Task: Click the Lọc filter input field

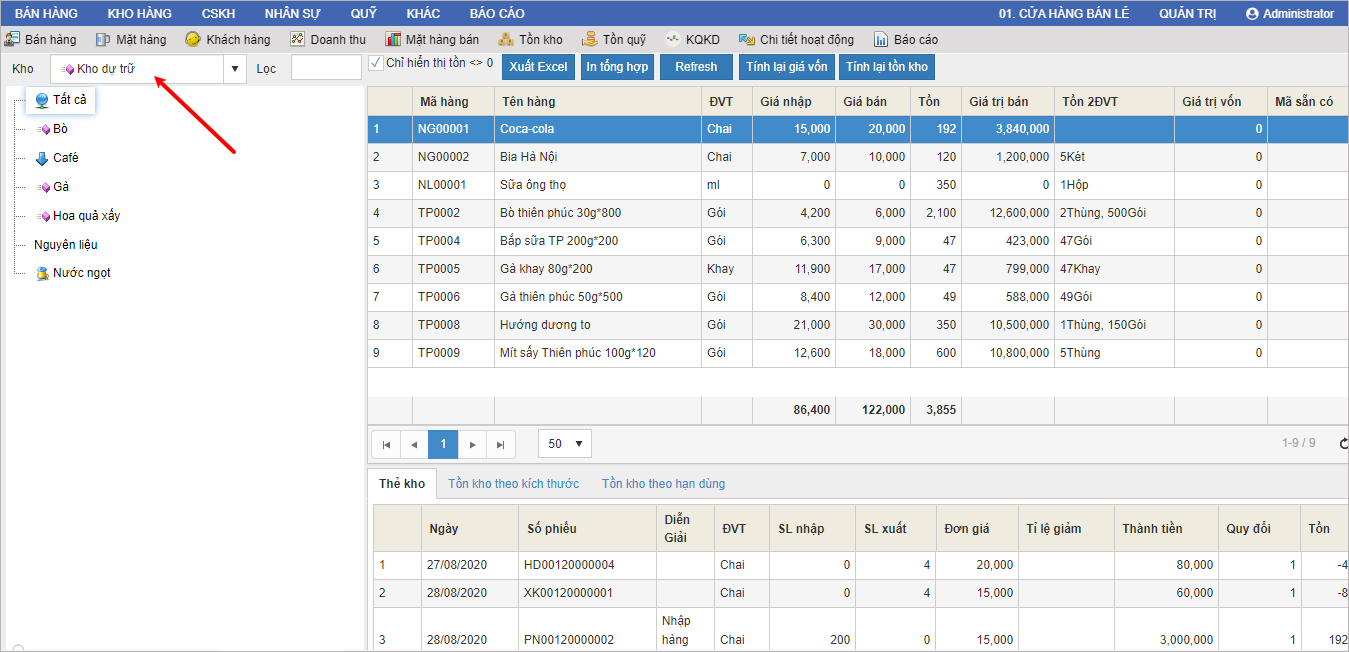Action: tap(326, 68)
